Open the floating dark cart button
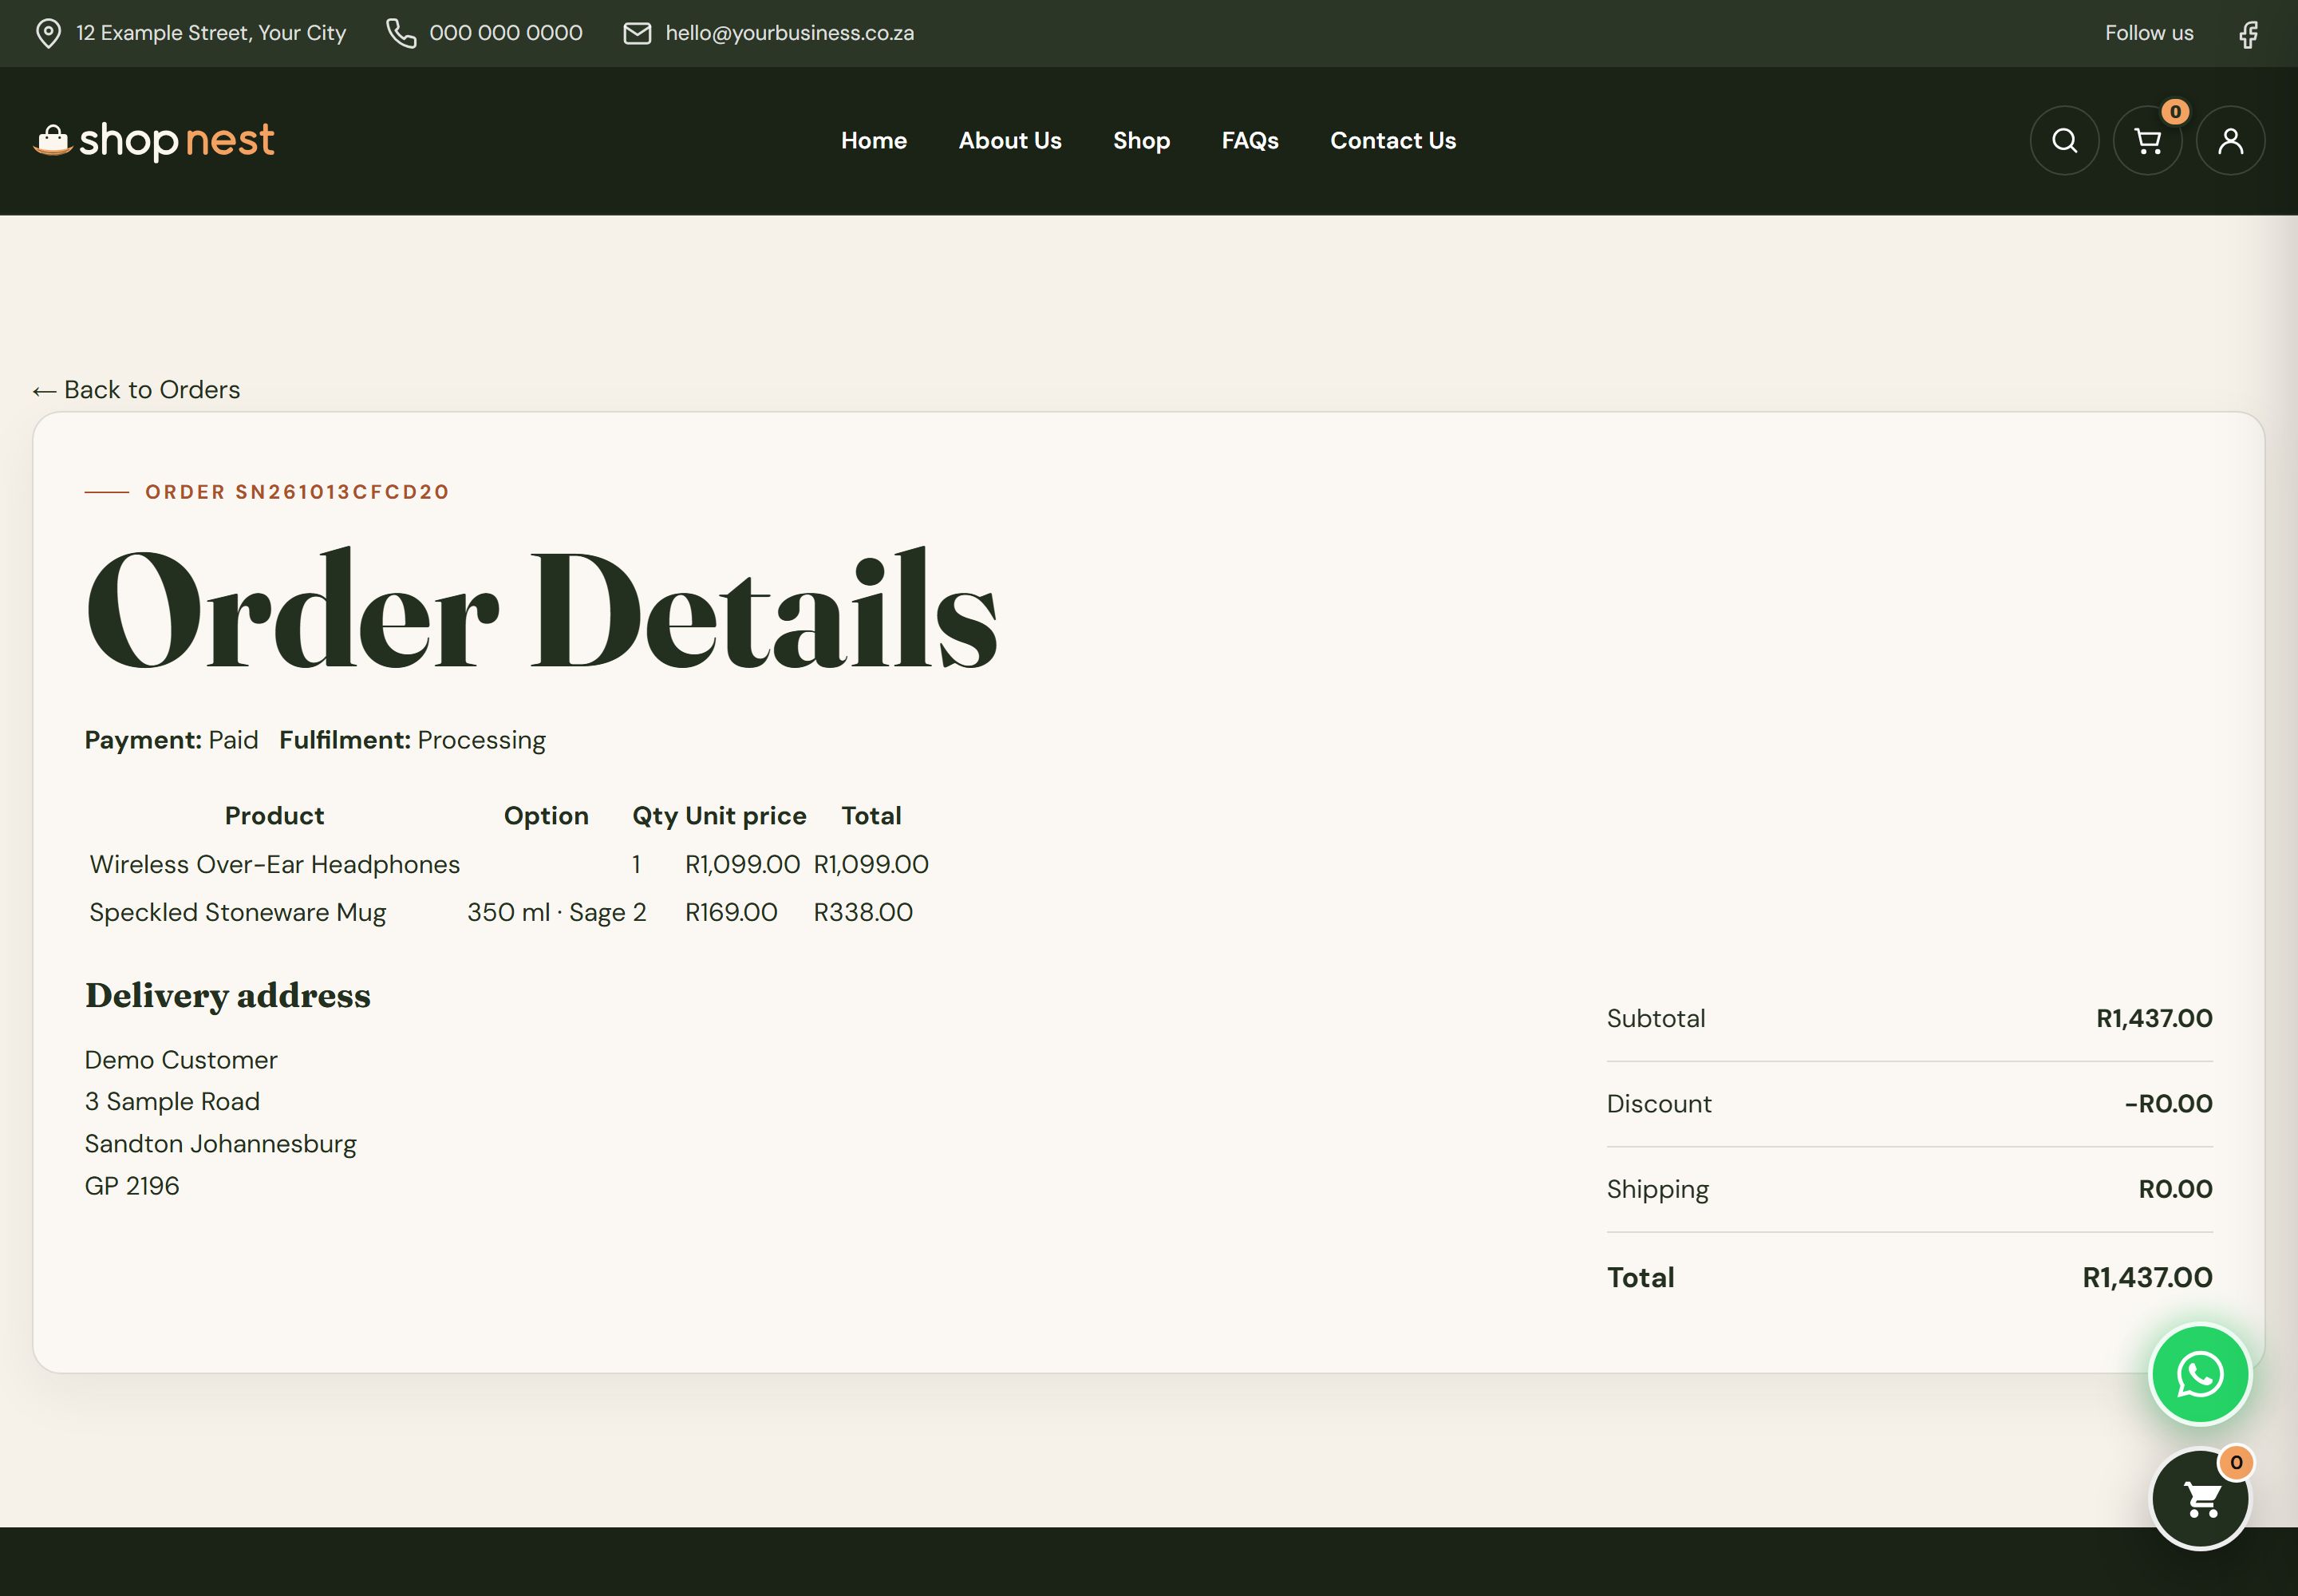Screen dimensions: 2298x1596 pos(2200,1499)
